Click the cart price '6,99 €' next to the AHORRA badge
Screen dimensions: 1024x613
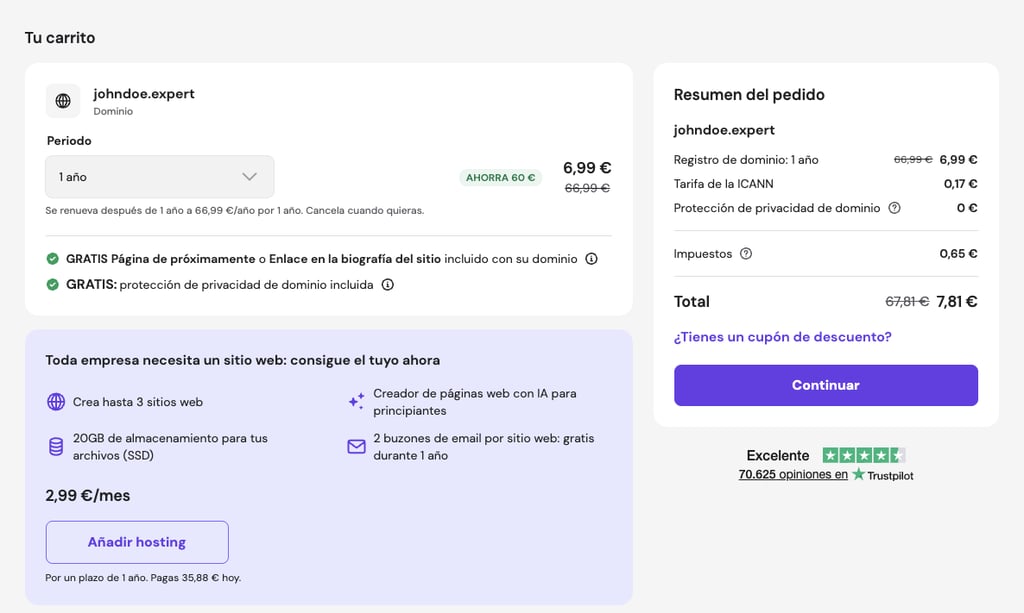coord(587,168)
